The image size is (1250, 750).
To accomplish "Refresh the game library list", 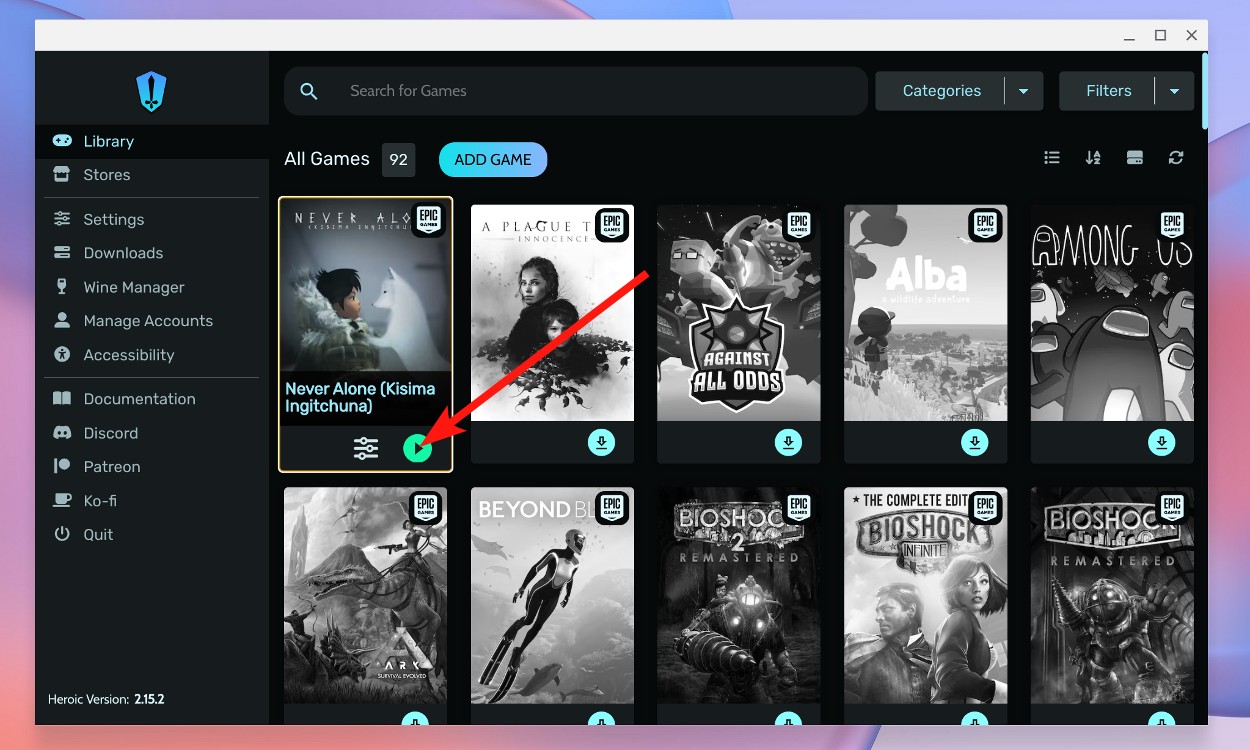I will coord(1175,157).
